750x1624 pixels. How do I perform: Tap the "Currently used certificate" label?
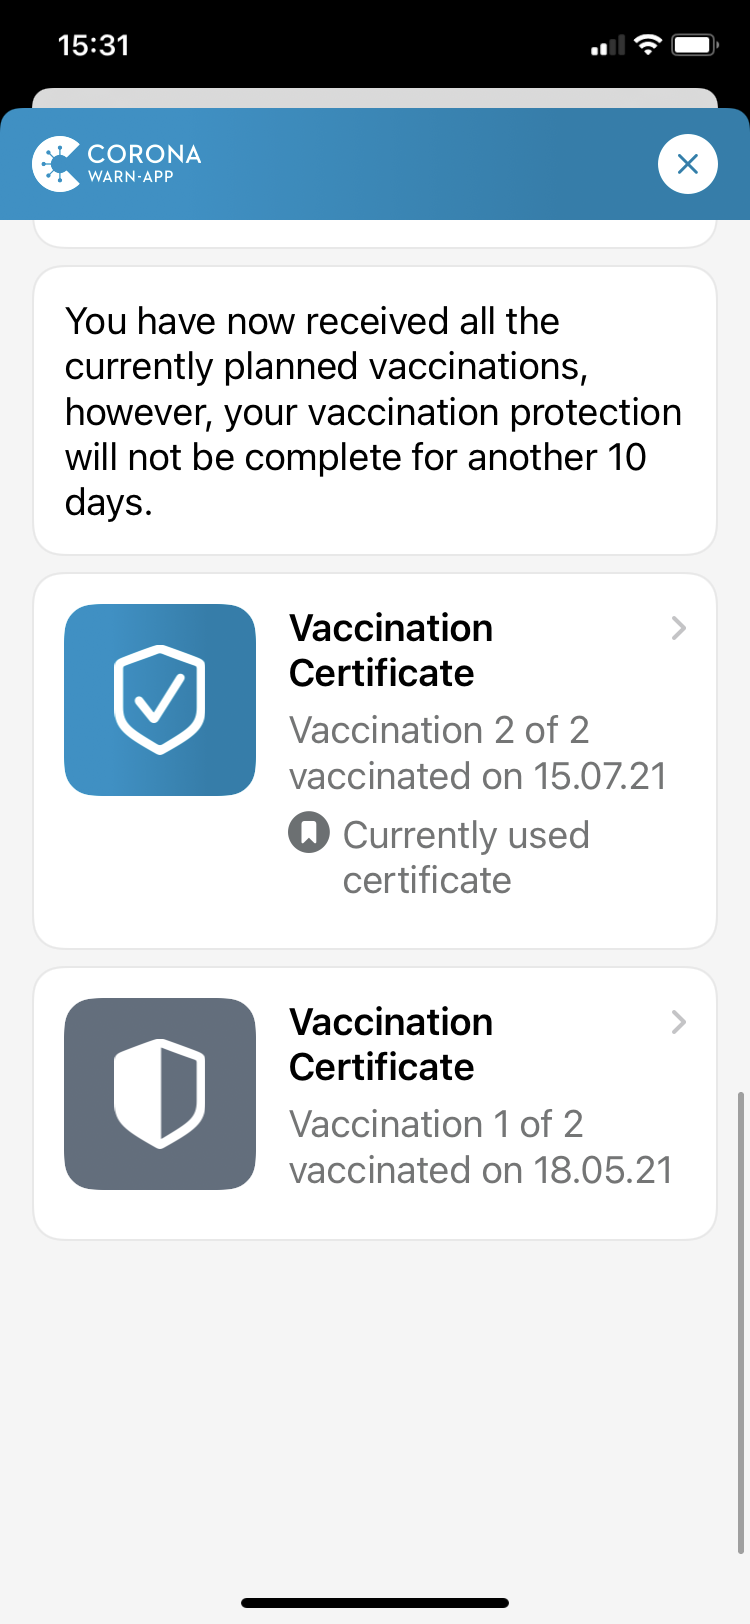point(465,857)
